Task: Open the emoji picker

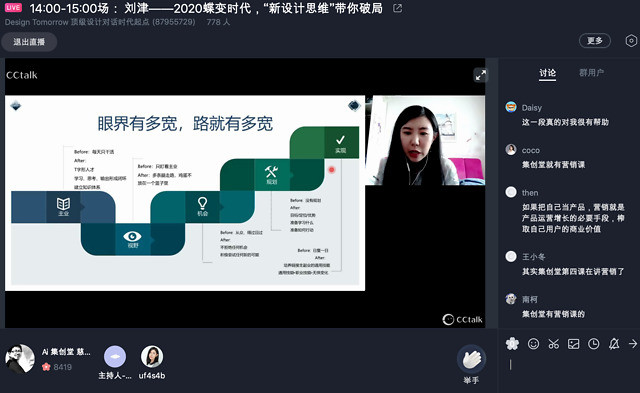Action: coord(533,344)
